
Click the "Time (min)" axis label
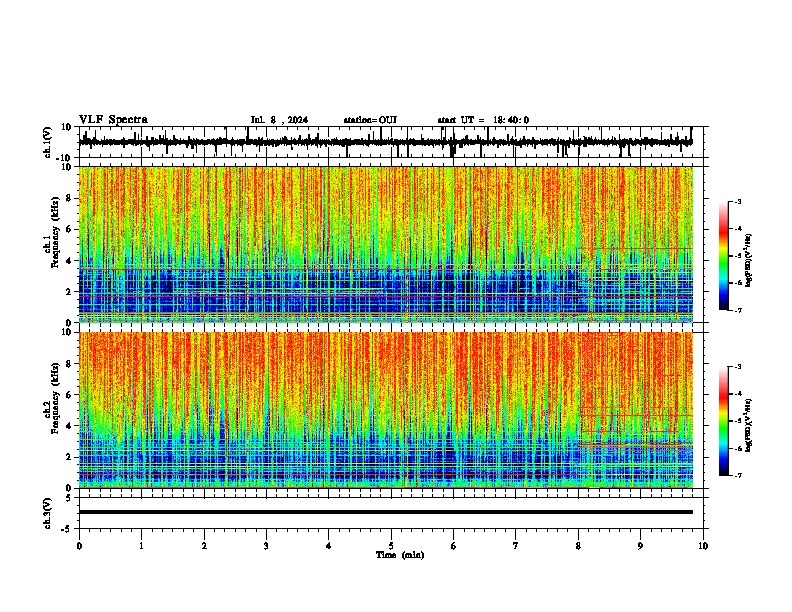(400, 555)
